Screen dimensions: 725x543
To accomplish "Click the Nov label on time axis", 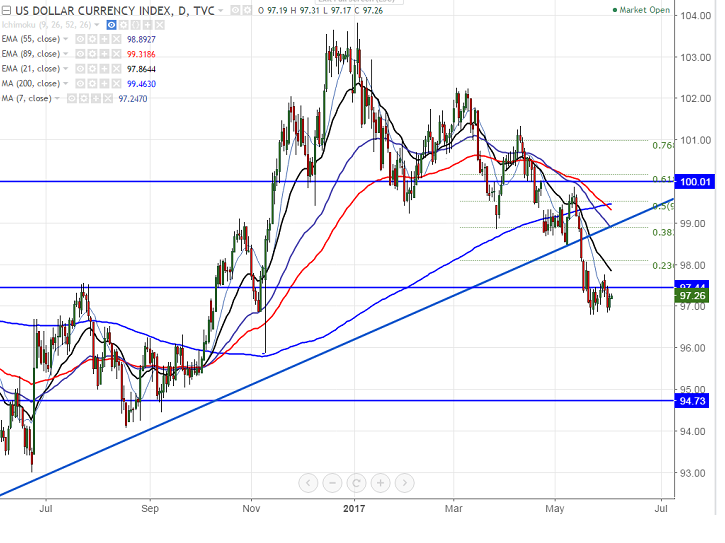I will pos(251,509).
